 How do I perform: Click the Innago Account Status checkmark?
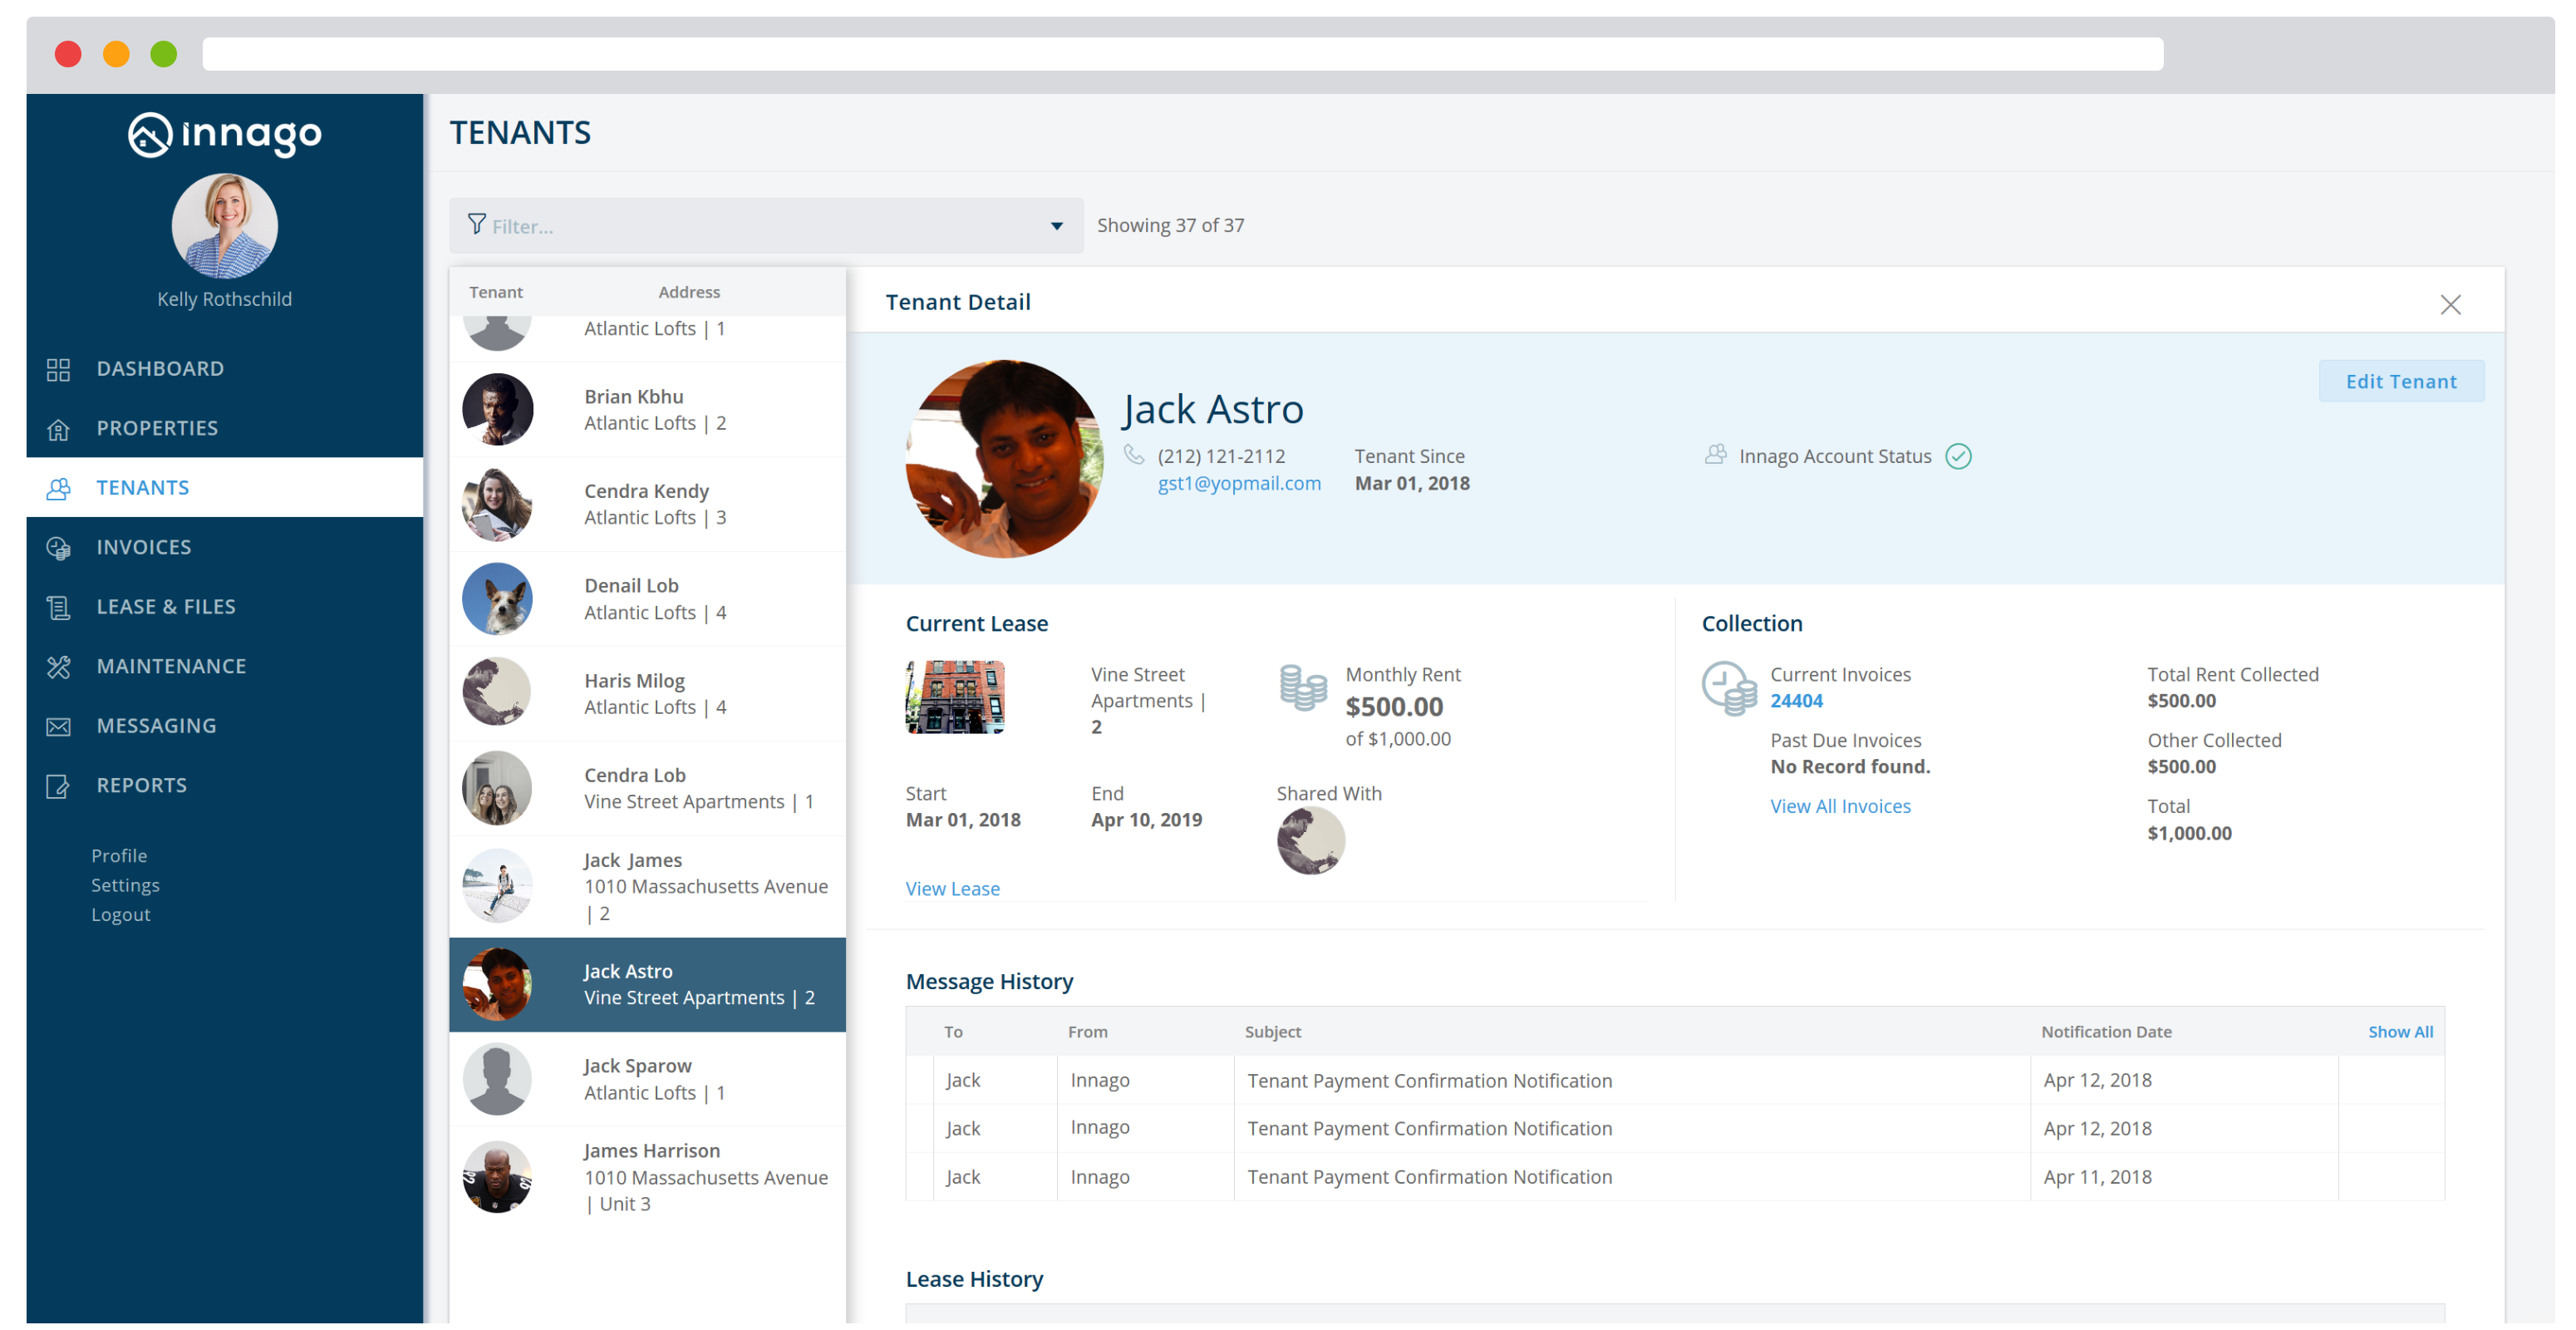tap(1958, 455)
